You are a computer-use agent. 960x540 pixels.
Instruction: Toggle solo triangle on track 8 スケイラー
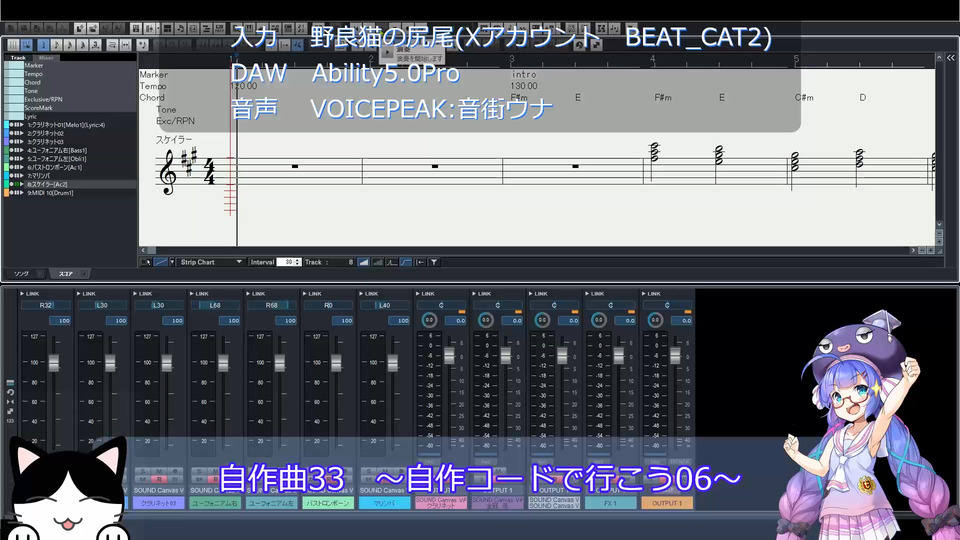(22, 184)
